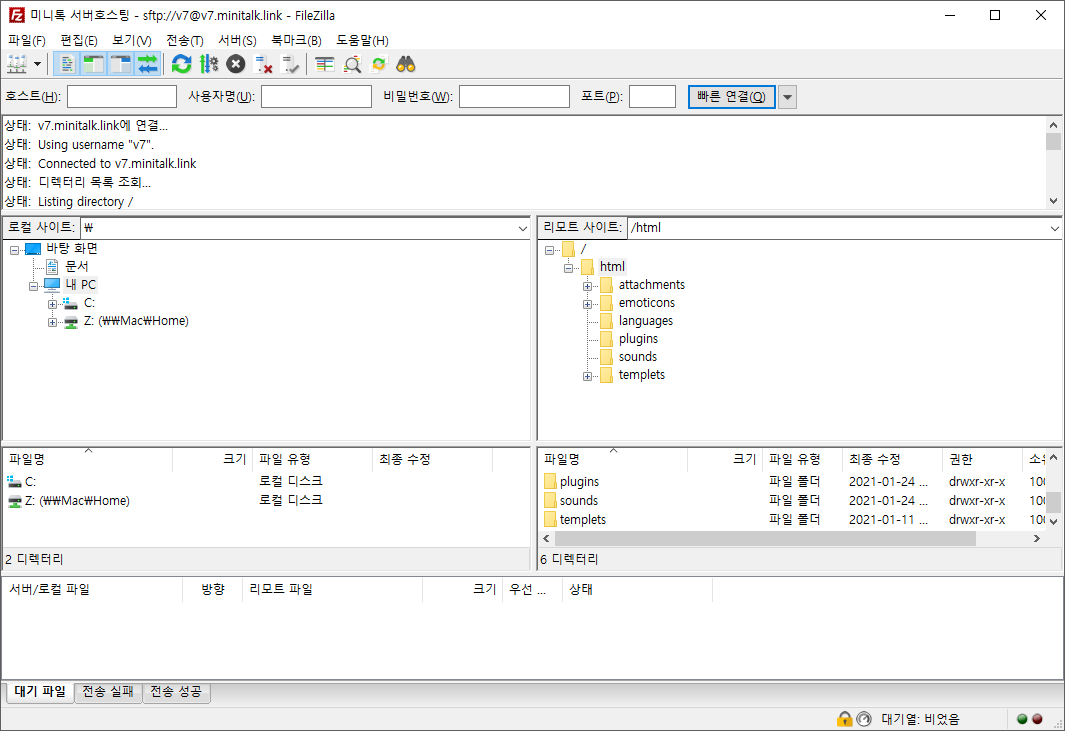Click the speed limit icon in status bar
Viewport: 1065px width, 731px height.
(x=864, y=719)
